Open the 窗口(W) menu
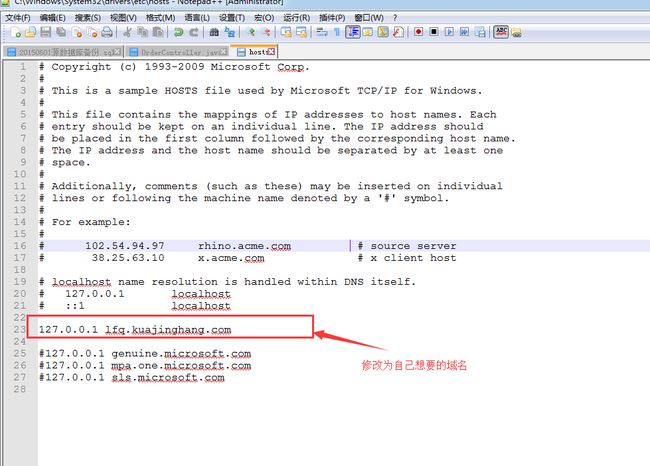This screenshot has height=466, width=650. click(x=369, y=18)
